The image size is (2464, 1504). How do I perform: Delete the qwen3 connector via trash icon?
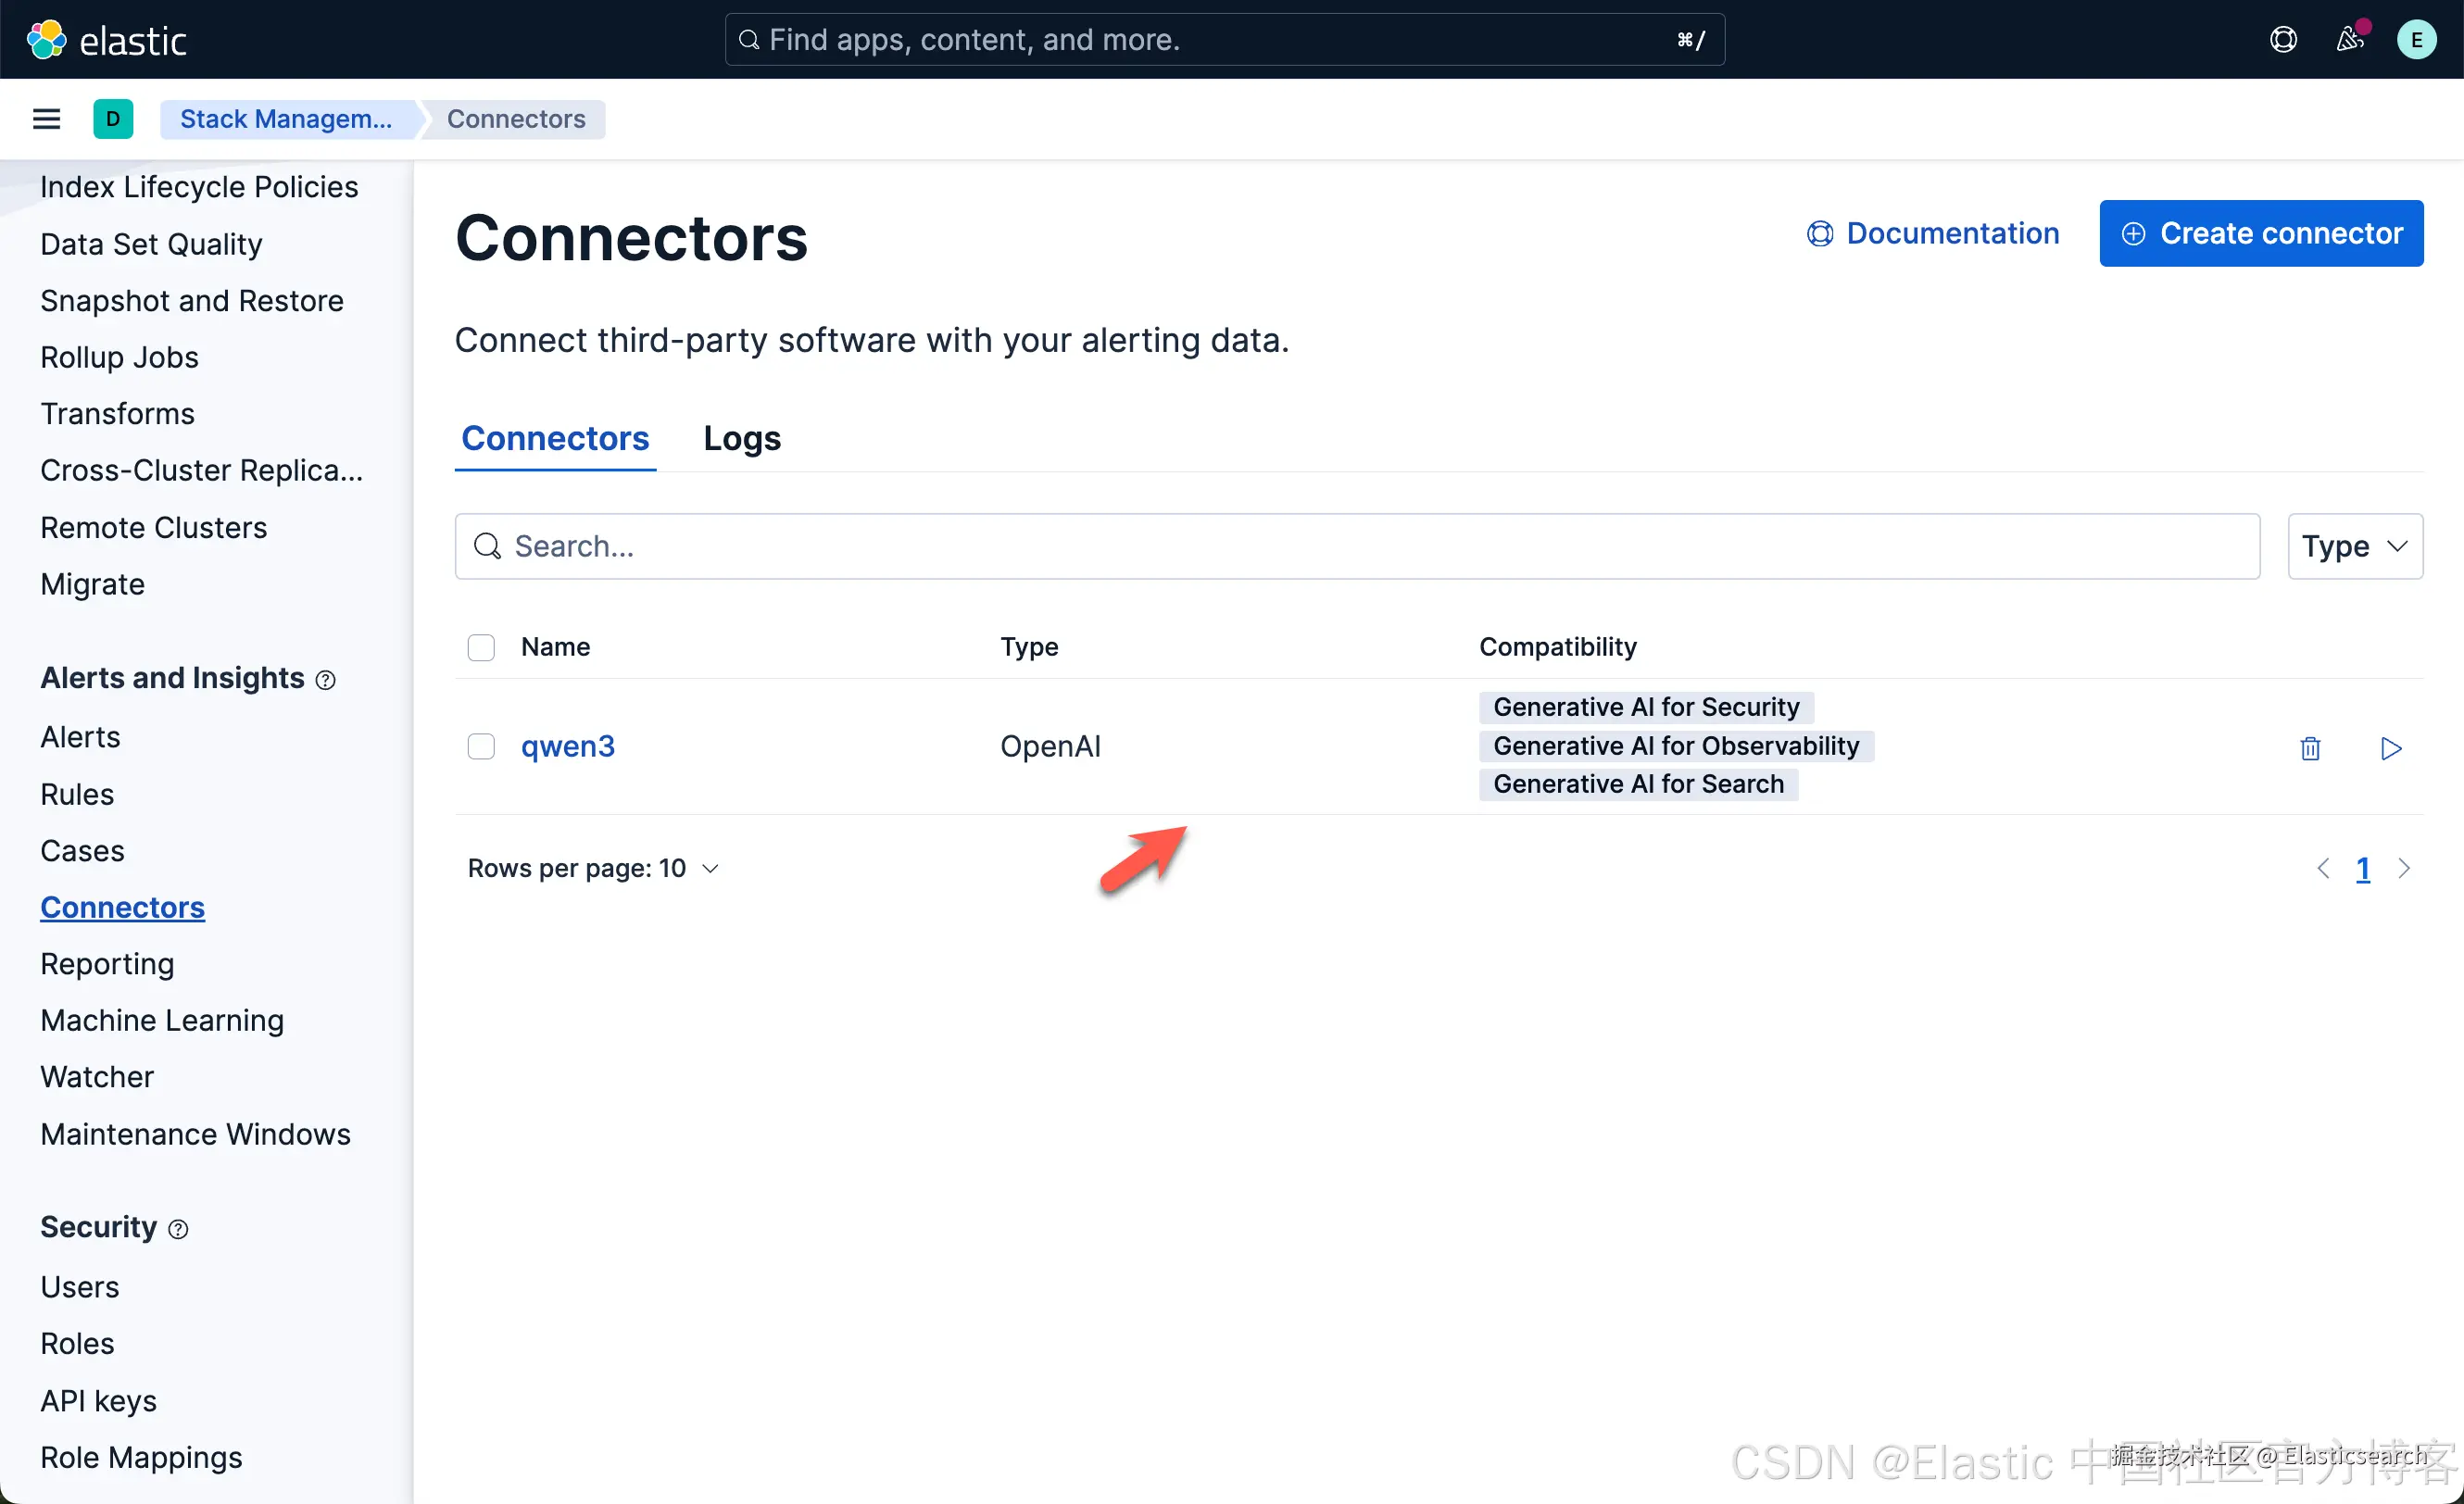2310,748
